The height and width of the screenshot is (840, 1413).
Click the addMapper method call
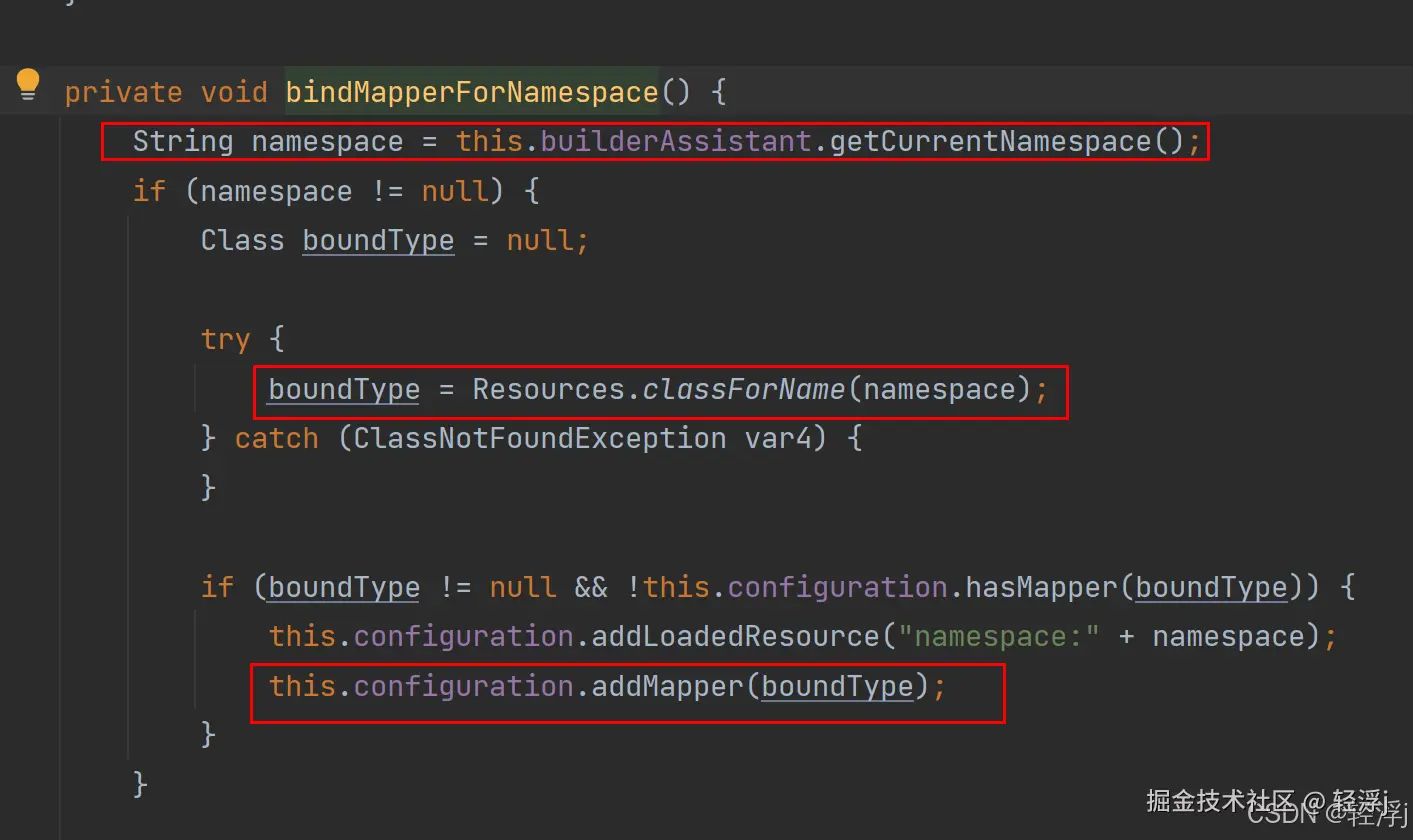point(667,686)
